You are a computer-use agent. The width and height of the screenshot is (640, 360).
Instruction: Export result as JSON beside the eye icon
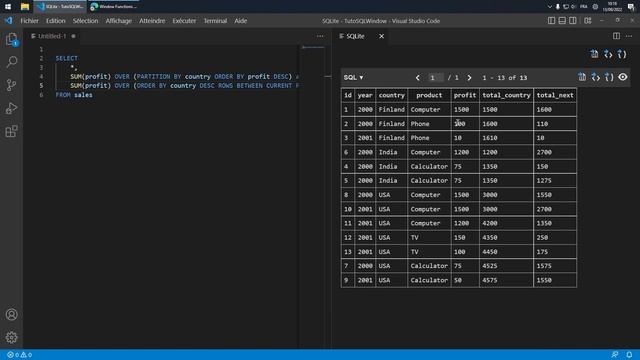tap(609, 77)
